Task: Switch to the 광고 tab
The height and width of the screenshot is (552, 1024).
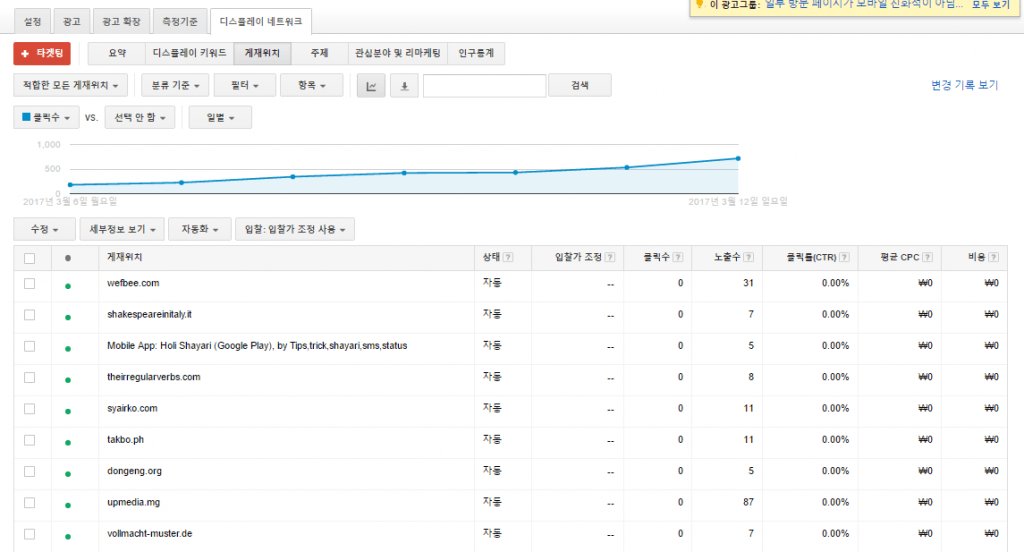Action: click(x=72, y=22)
